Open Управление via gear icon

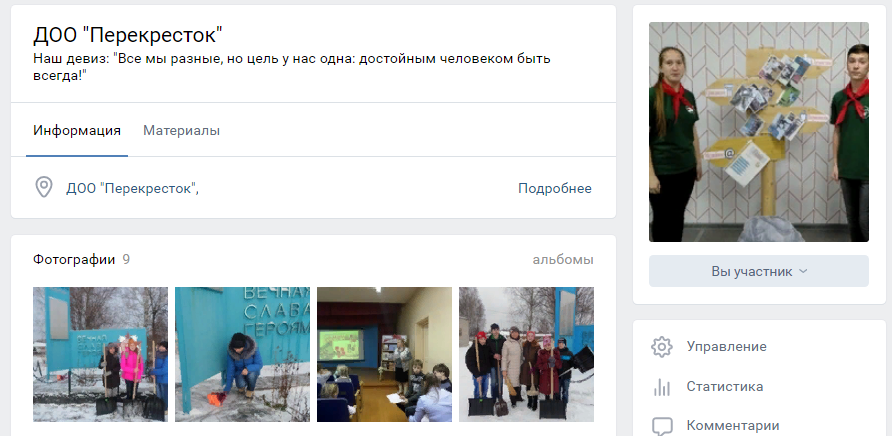coord(662,347)
